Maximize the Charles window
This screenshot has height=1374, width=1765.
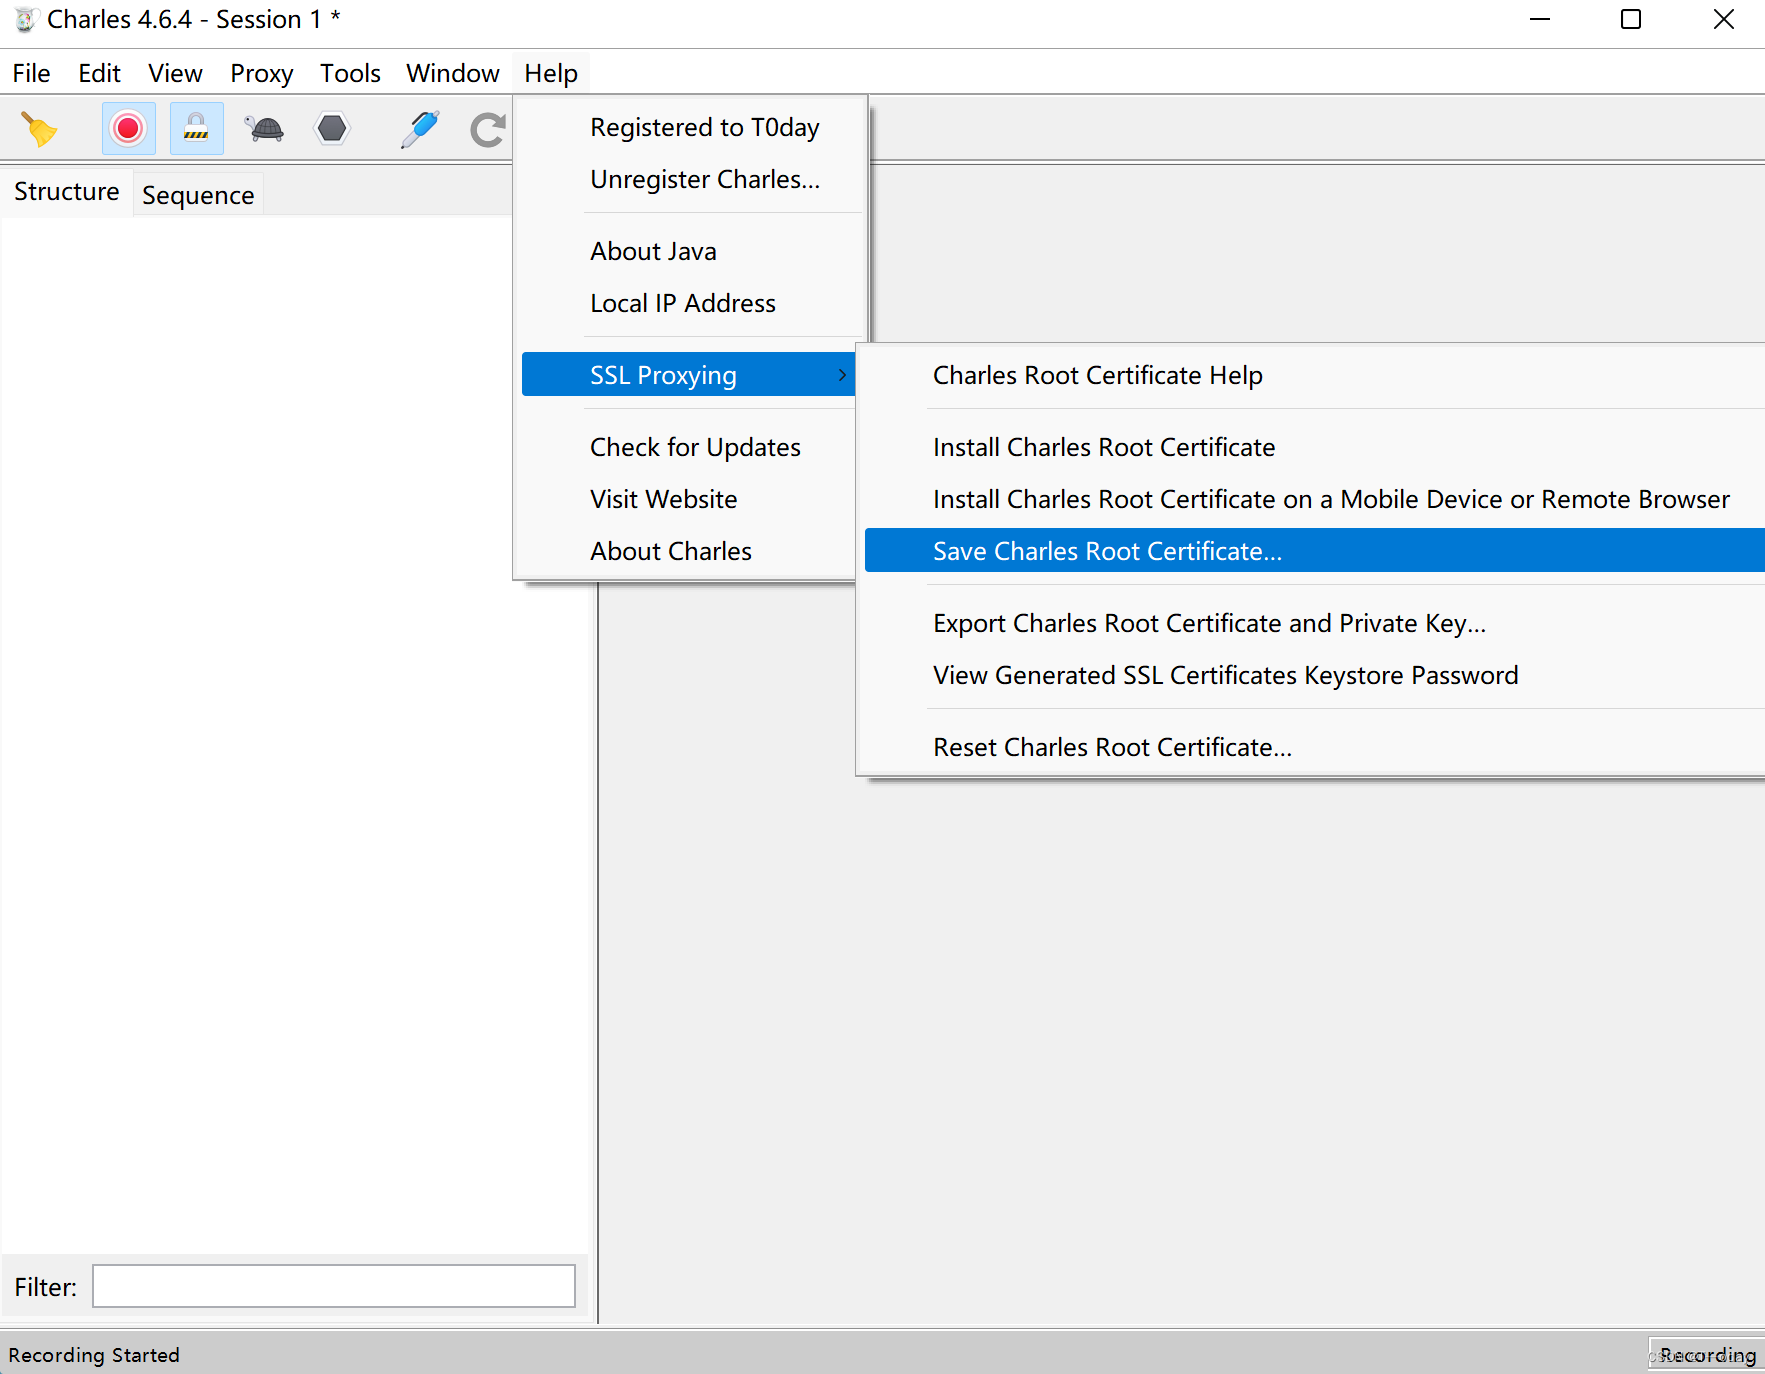point(1631,20)
